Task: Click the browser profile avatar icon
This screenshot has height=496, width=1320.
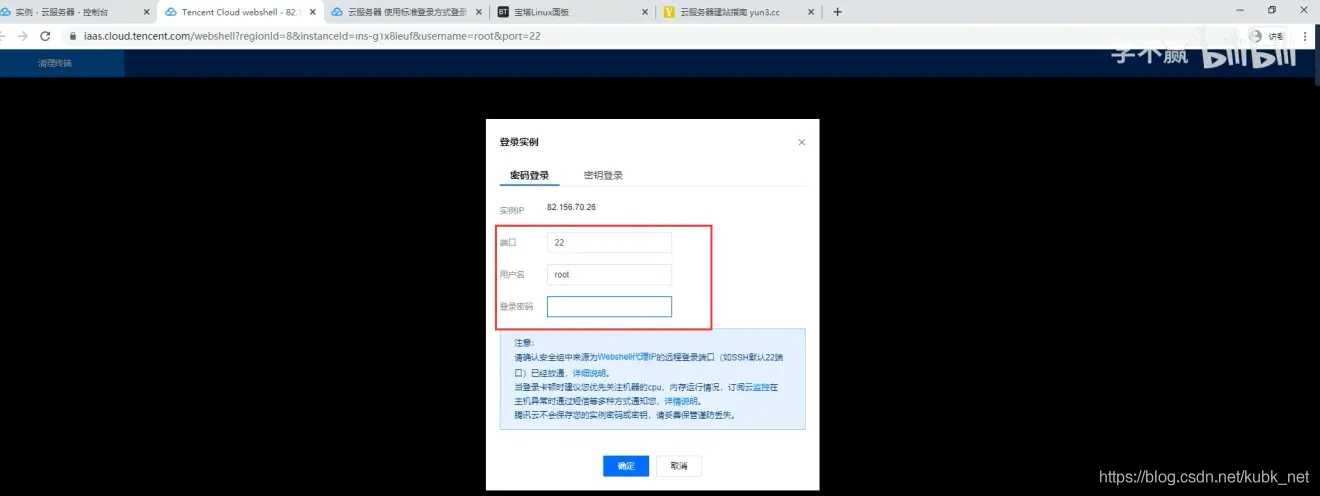Action: (x=1257, y=35)
